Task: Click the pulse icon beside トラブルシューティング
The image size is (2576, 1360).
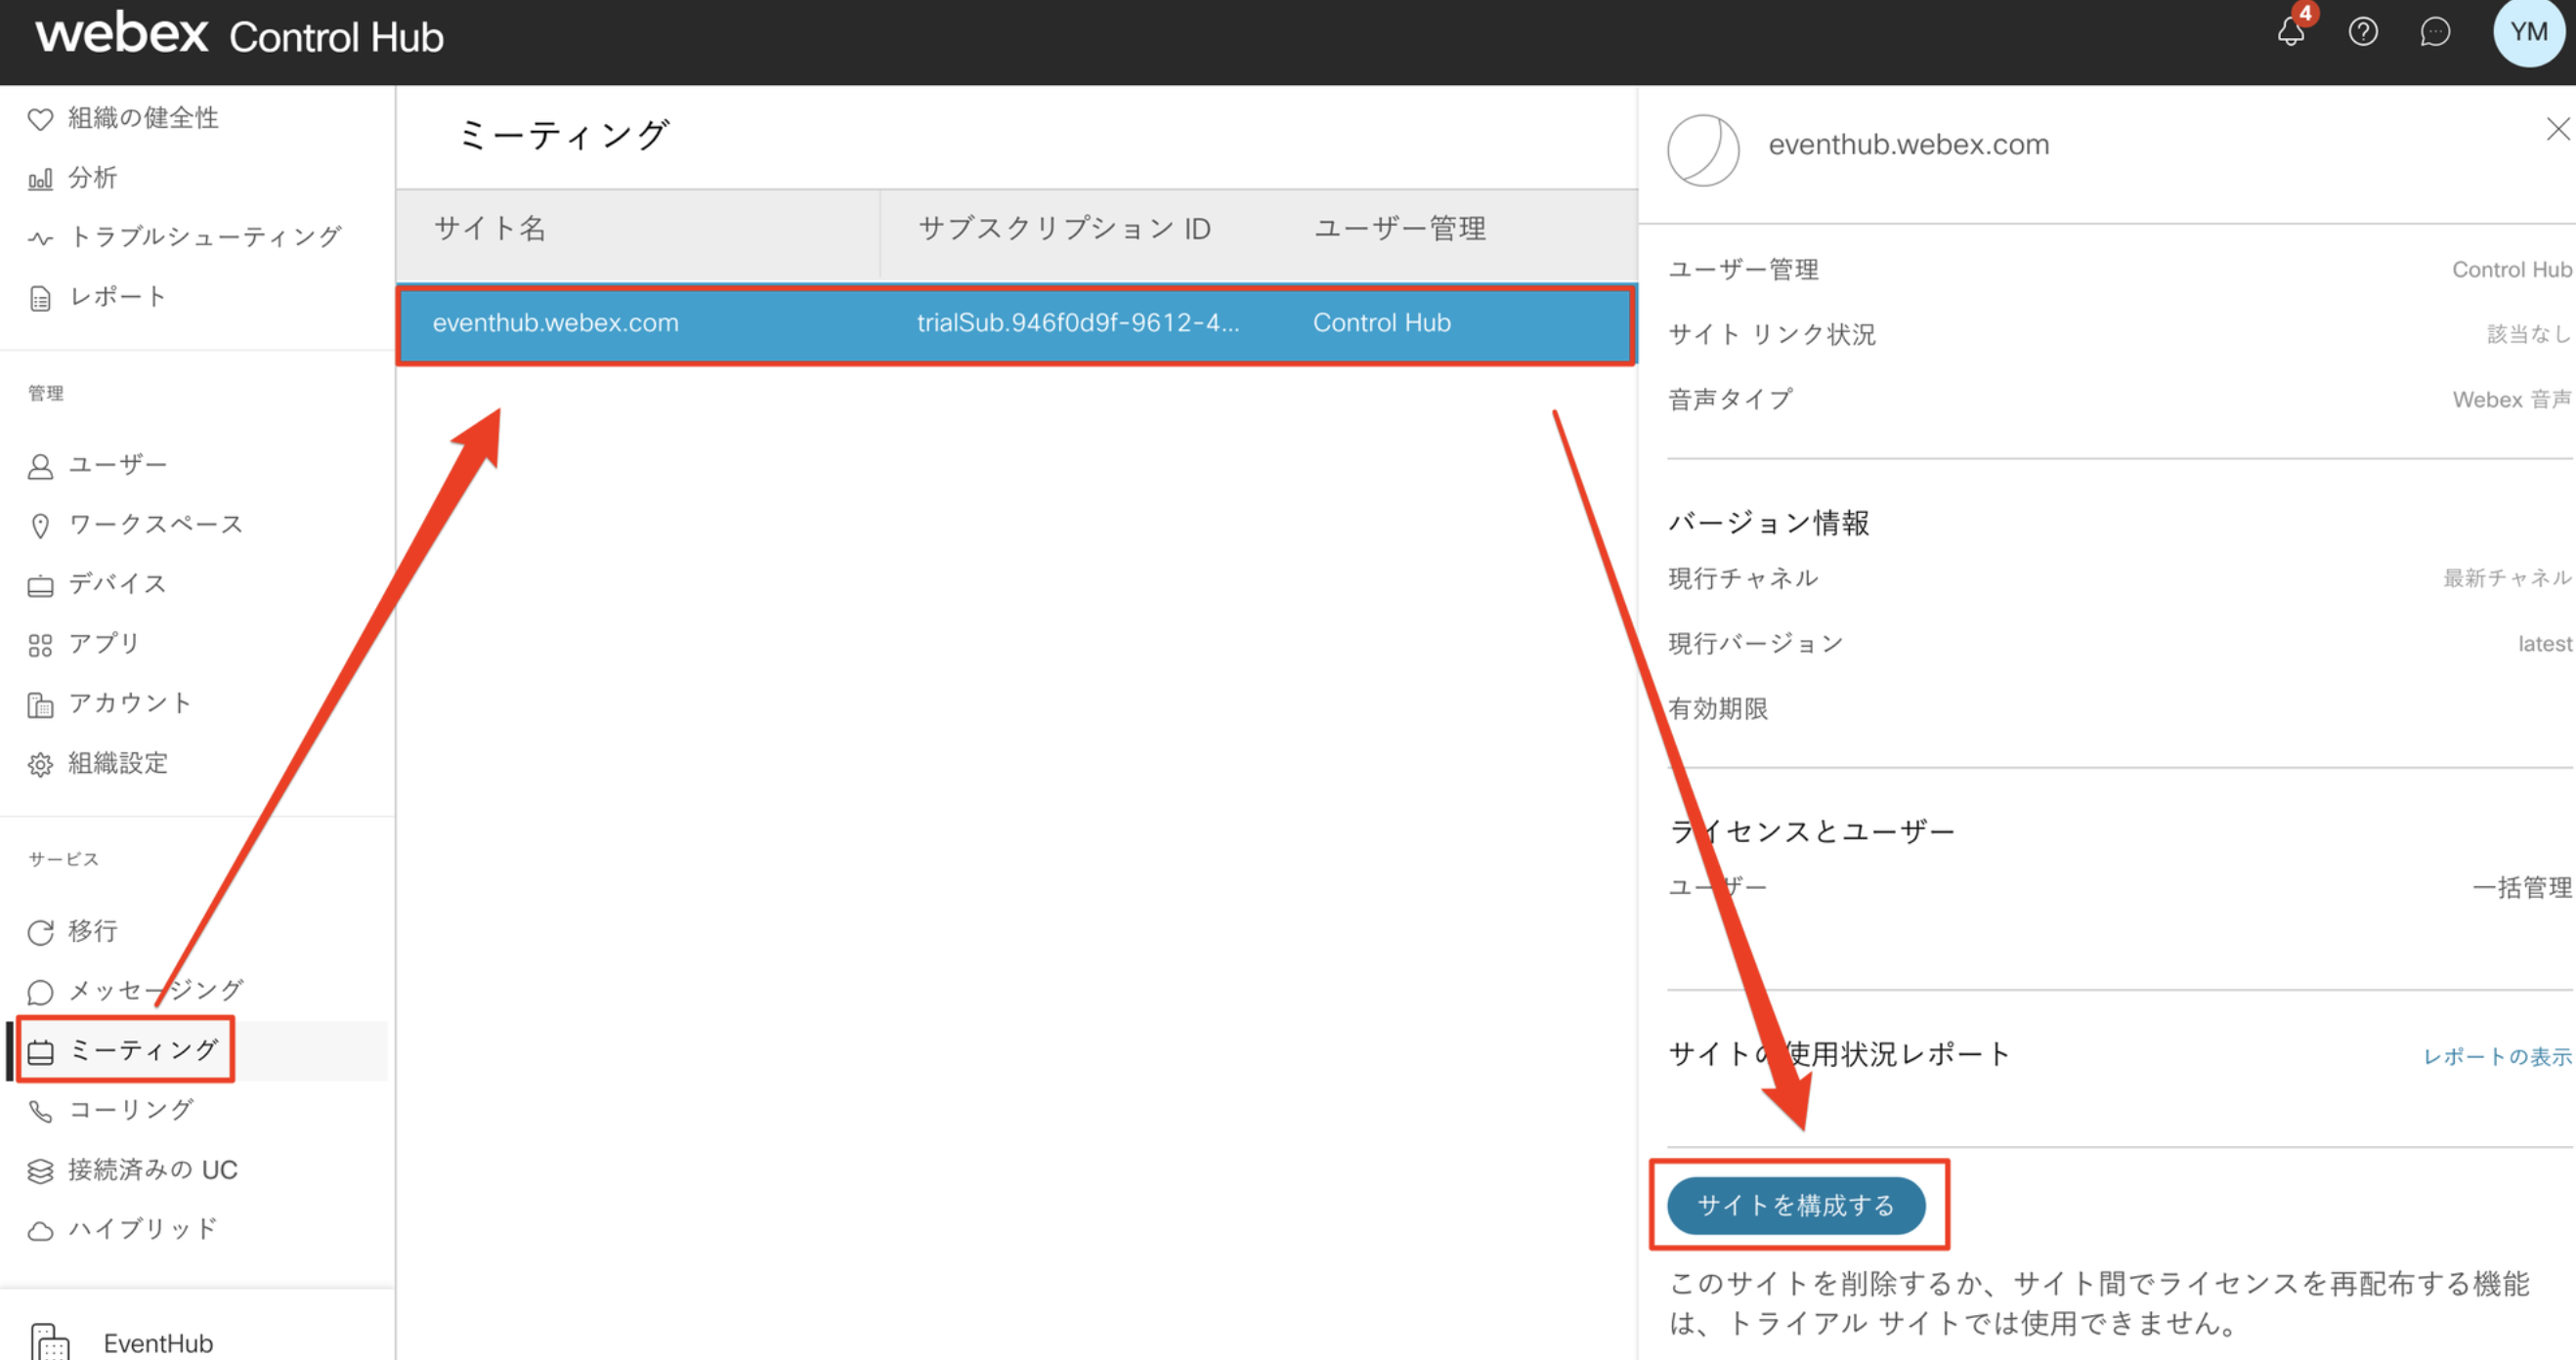Action: pos(40,238)
